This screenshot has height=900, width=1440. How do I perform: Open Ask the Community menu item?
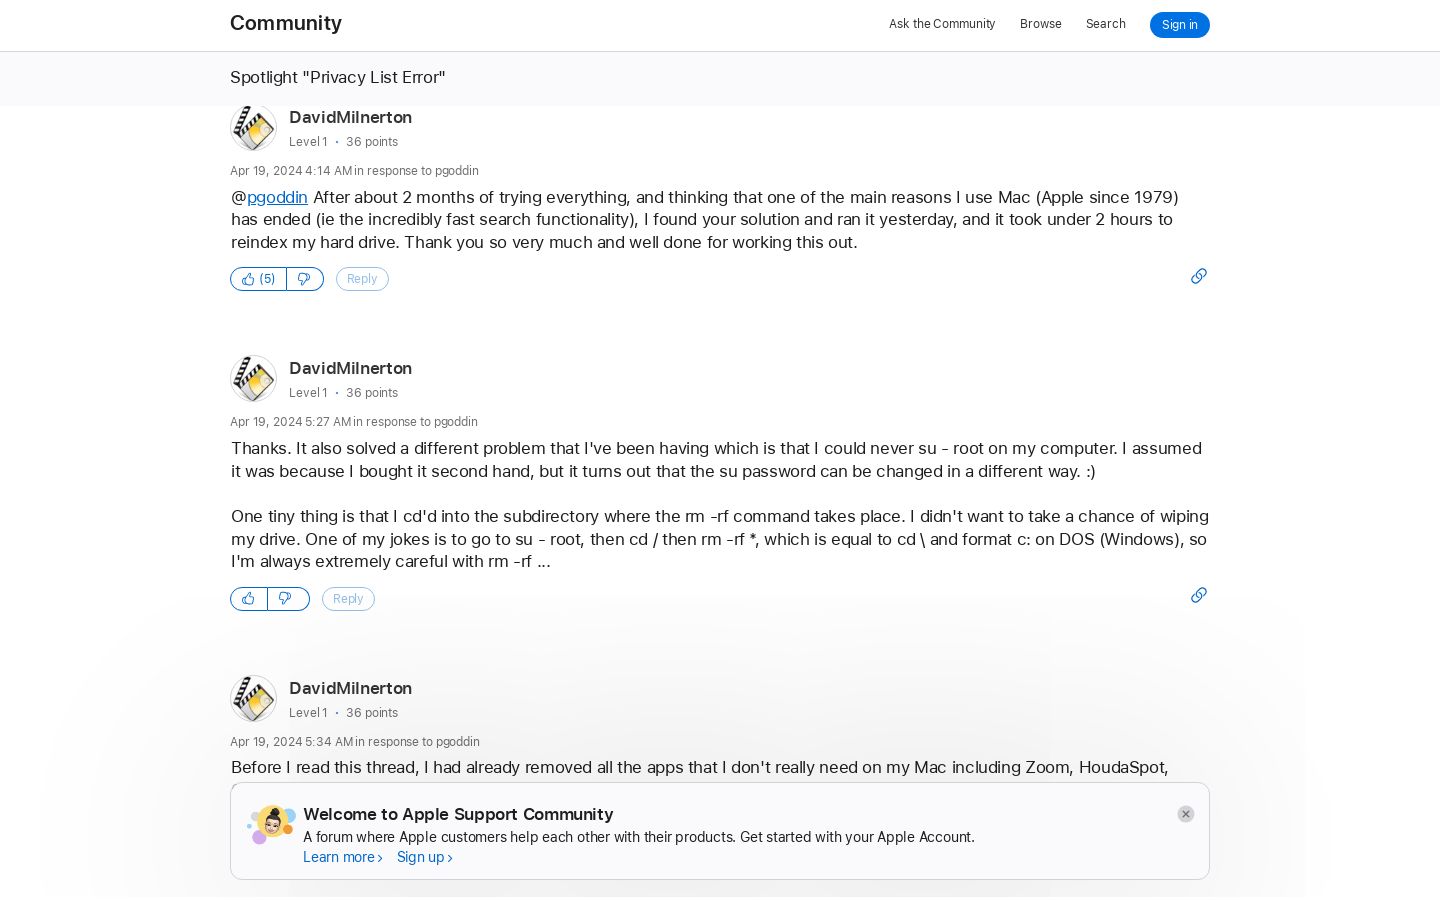tap(942, 24)
